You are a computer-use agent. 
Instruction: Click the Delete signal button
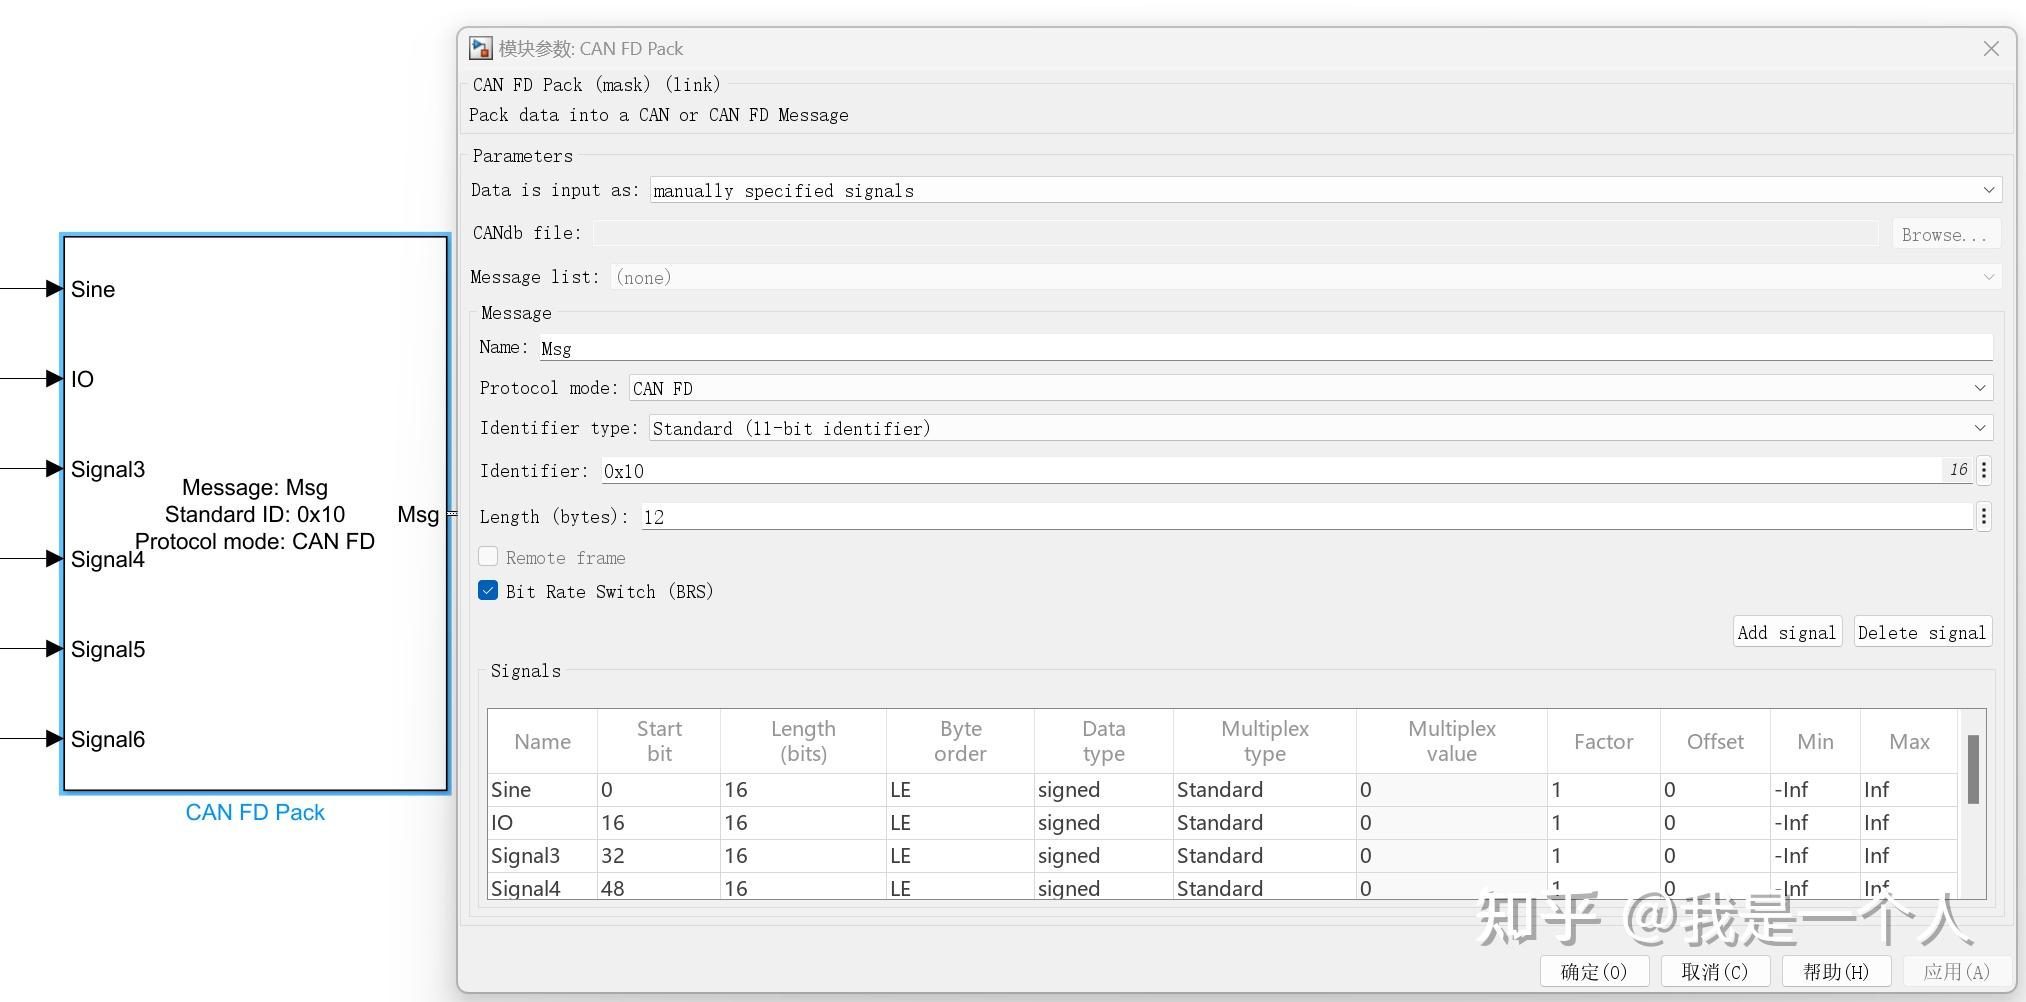pos(1921,631)
